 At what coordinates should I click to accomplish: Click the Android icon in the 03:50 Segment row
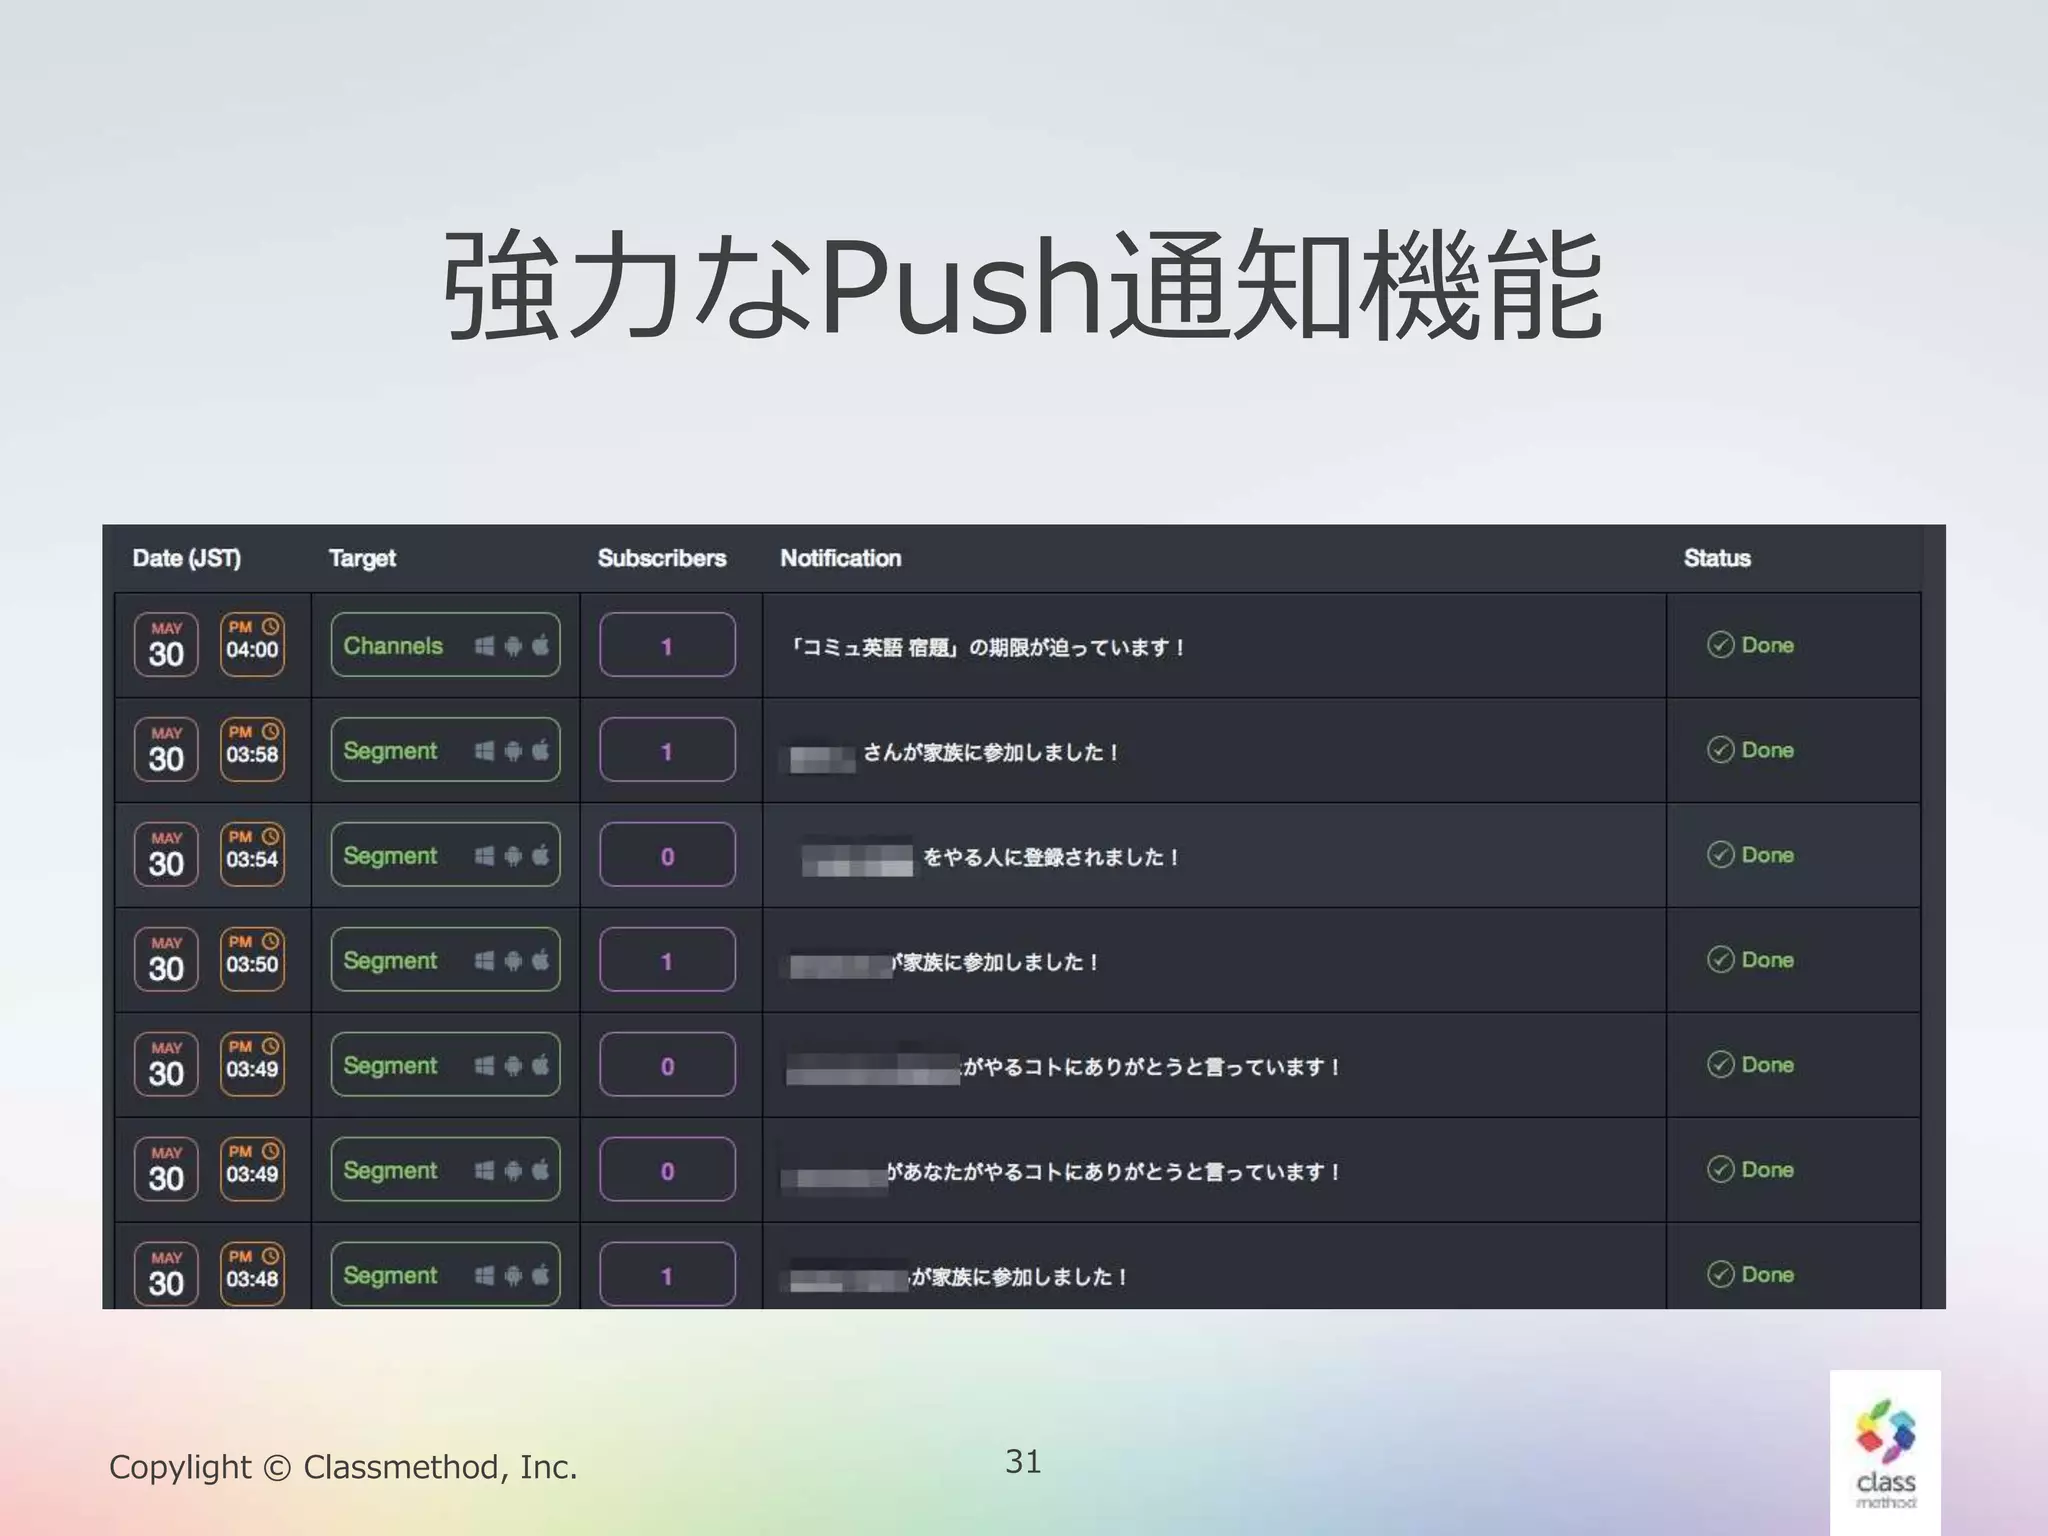(513, 961)
